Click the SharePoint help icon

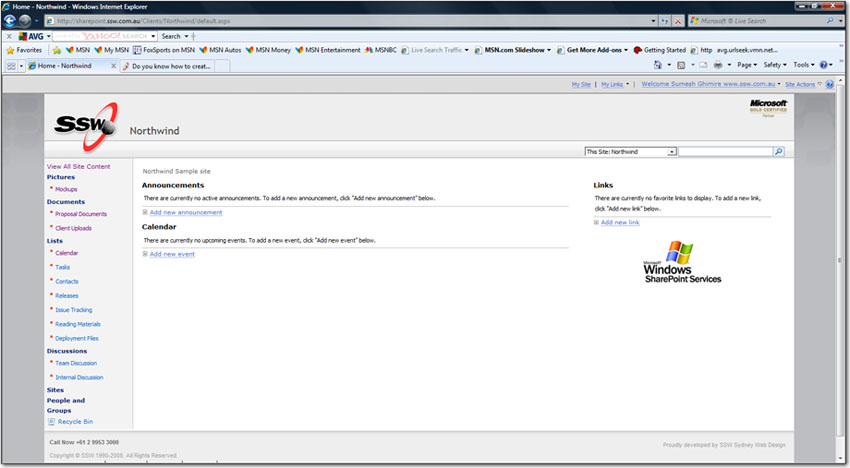click(827, 85)
